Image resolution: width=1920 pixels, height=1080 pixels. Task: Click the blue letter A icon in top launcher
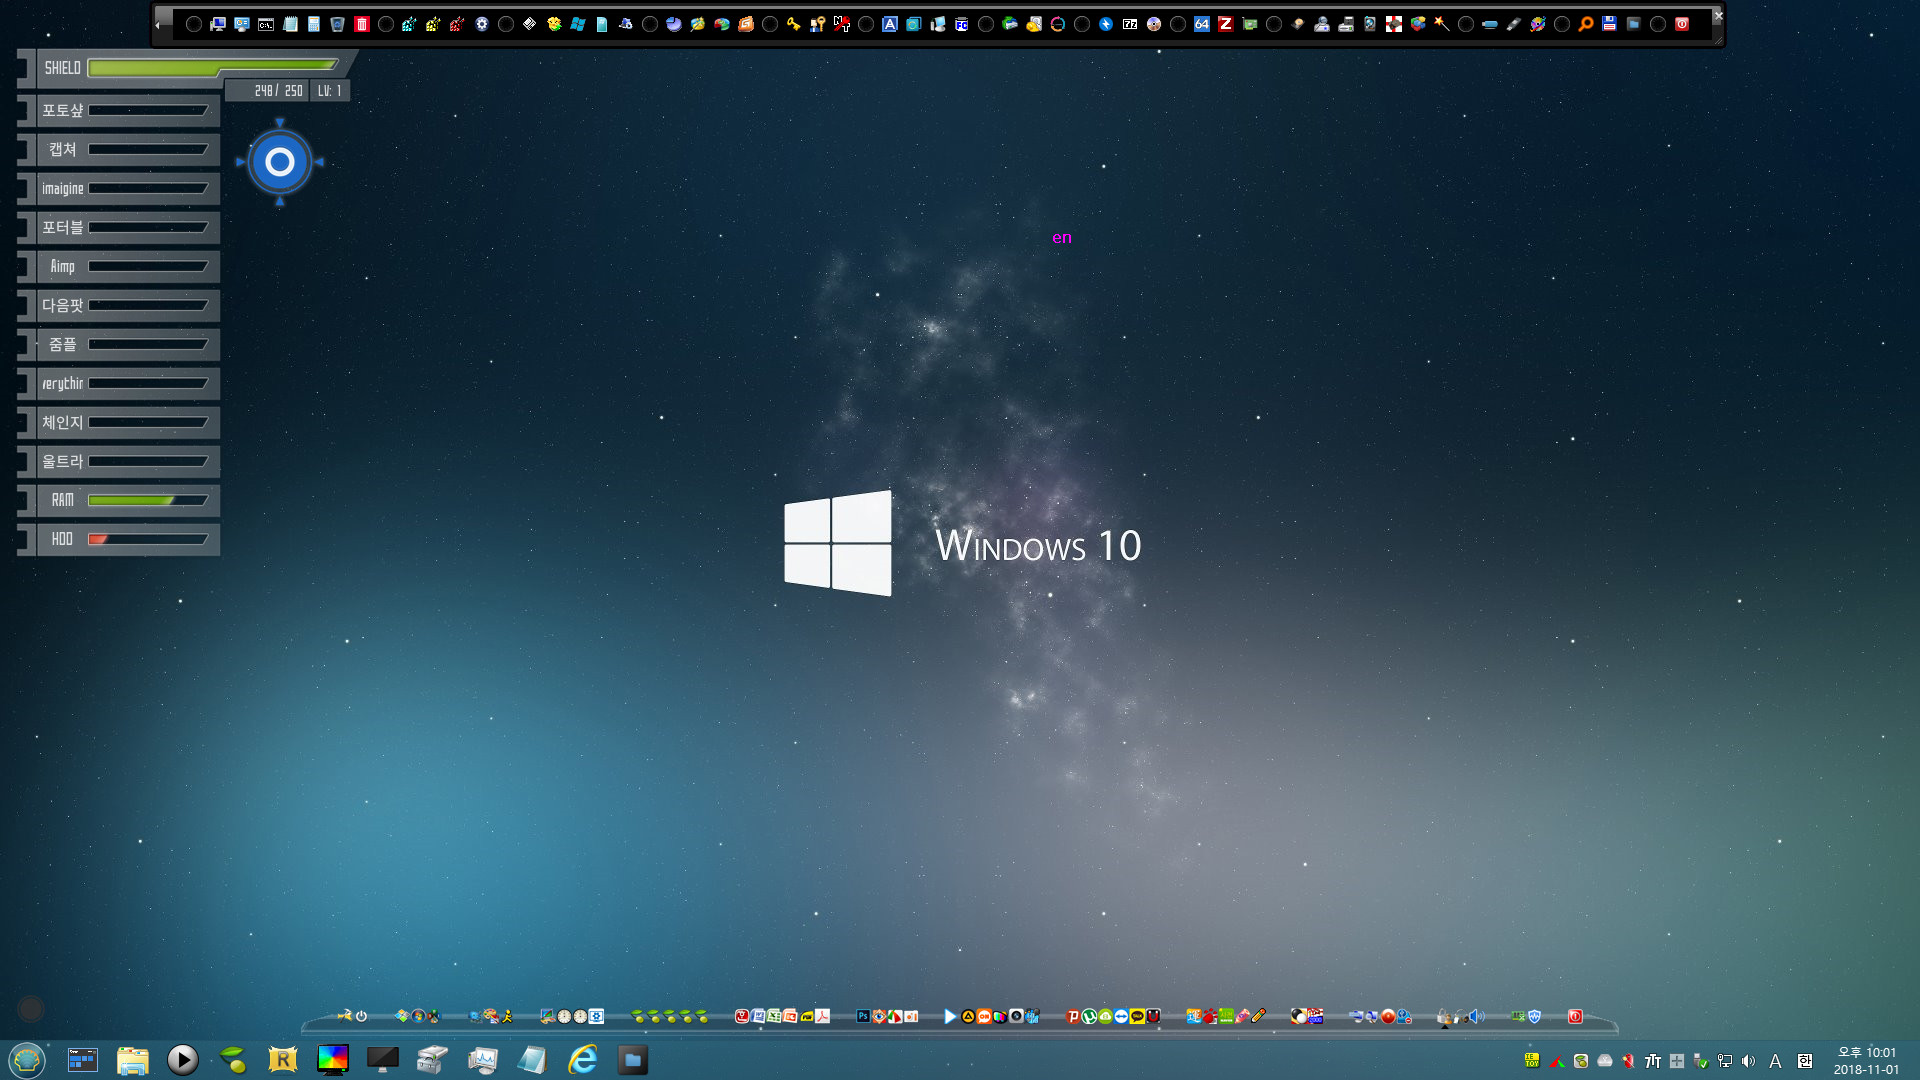(890, 24)
